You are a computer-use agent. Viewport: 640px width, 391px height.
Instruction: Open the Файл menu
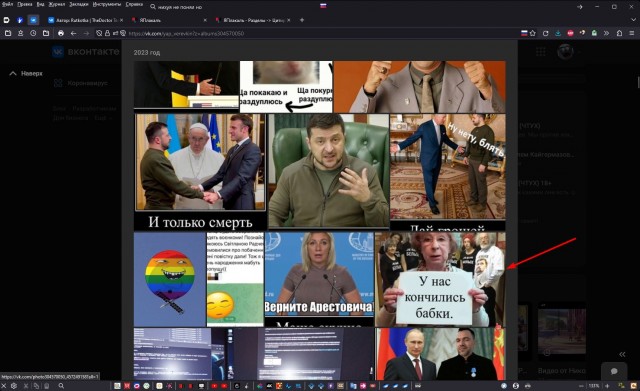coord(8,4)
